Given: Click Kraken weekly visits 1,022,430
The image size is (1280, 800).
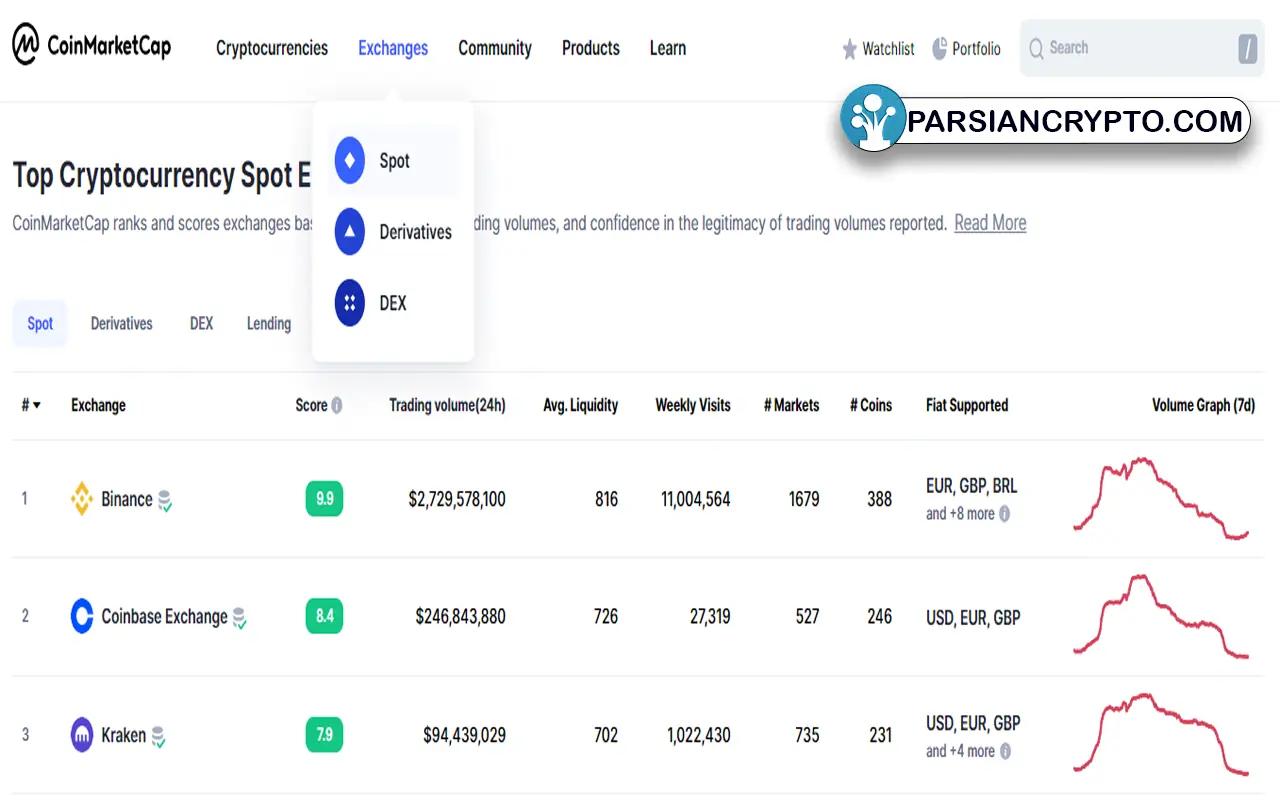Looking at the screenshot, I should point(698,735).
